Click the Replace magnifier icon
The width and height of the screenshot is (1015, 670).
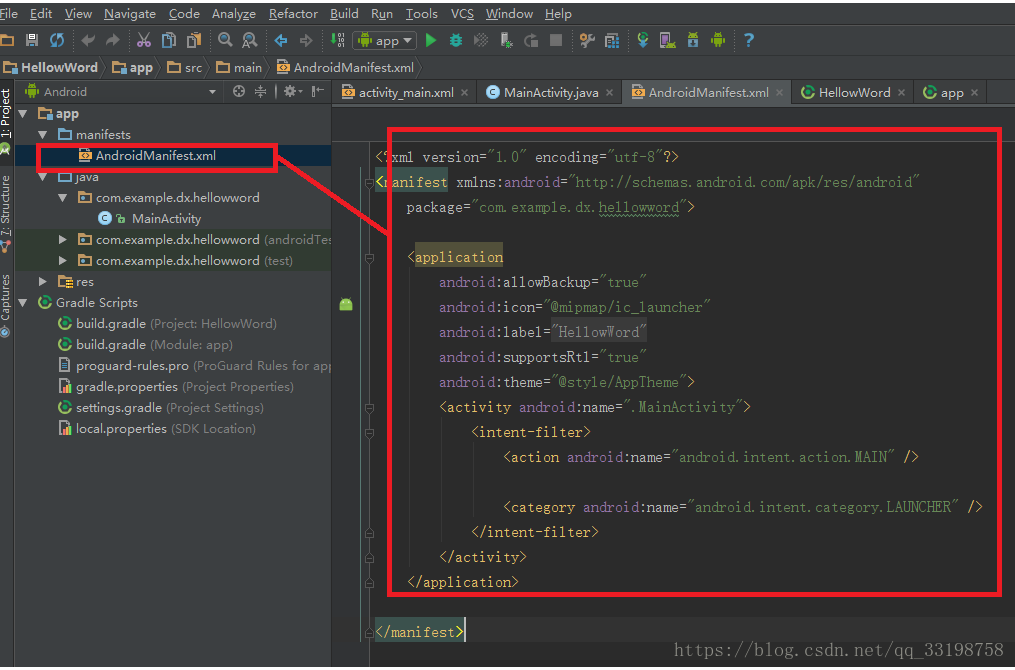click(x=249, y=40)
